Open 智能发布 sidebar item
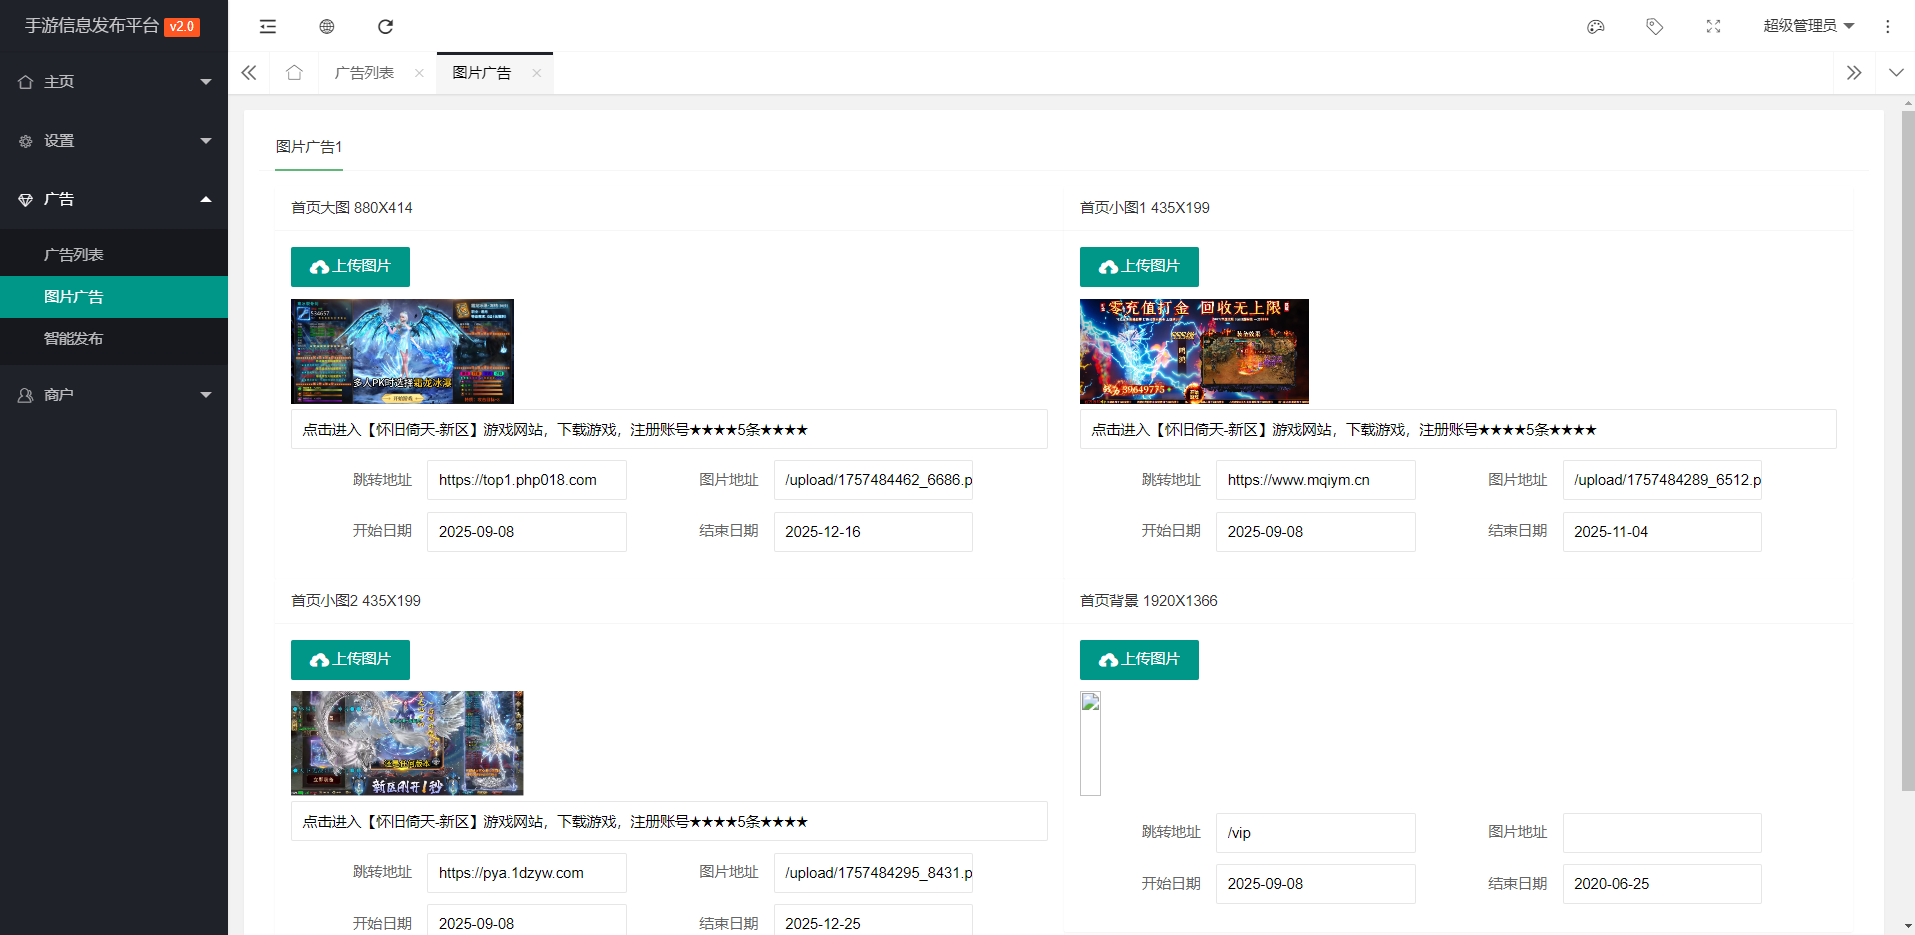1915x935 pixels. click(114, 339)
